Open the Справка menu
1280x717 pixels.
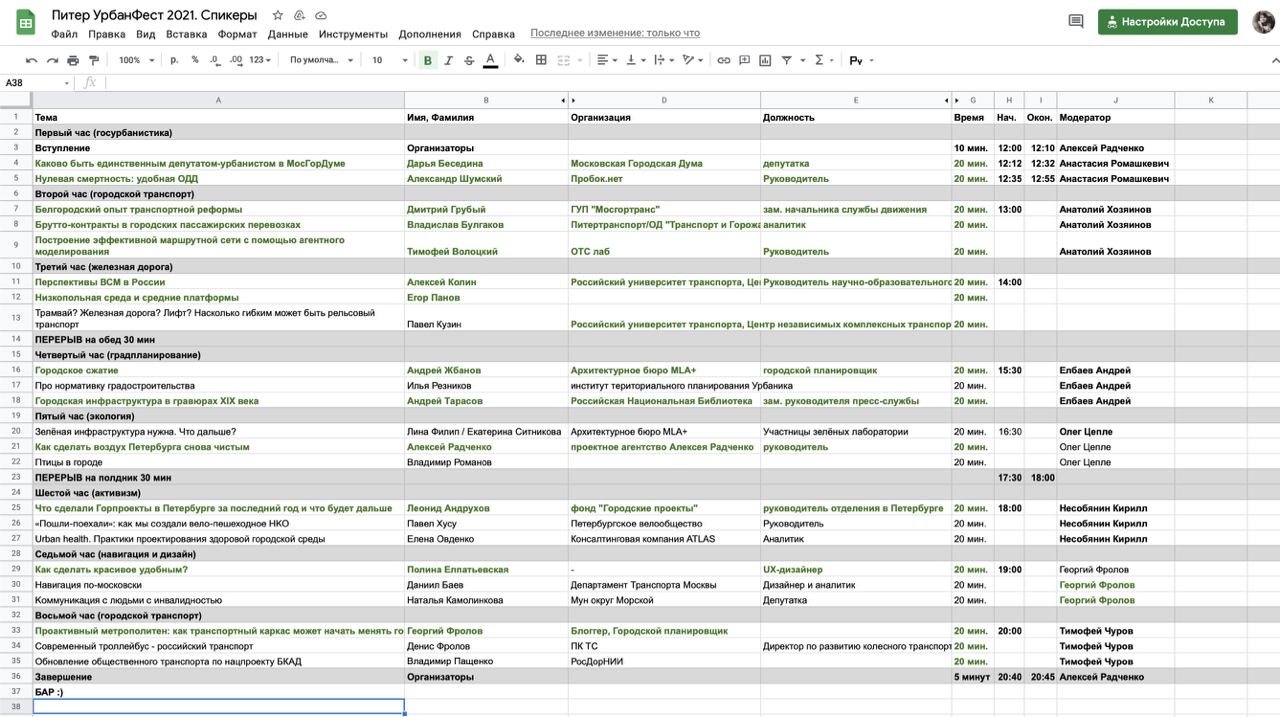tap(493, 34)
